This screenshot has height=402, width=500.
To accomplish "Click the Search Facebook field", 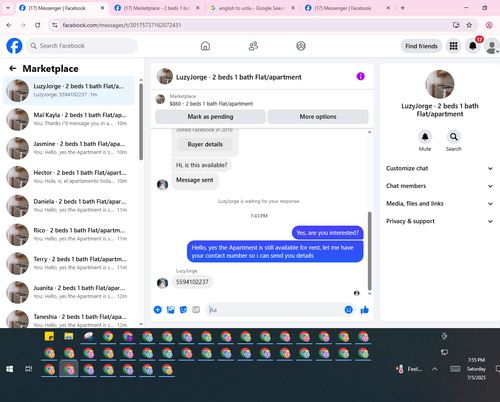I will click(x=82, y=46).
